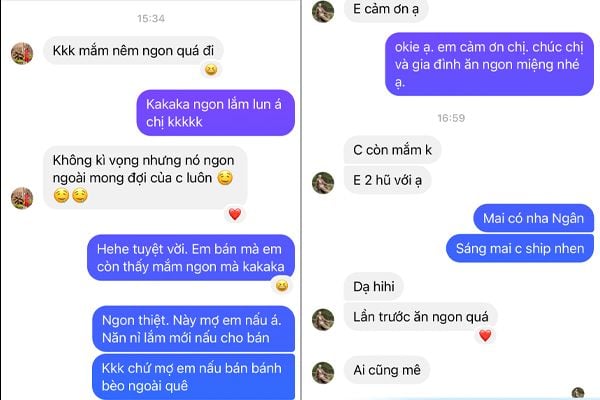Open sender avatar beside "Không kì vọng" message
600x400 pixels.
(x=22, y=198)
